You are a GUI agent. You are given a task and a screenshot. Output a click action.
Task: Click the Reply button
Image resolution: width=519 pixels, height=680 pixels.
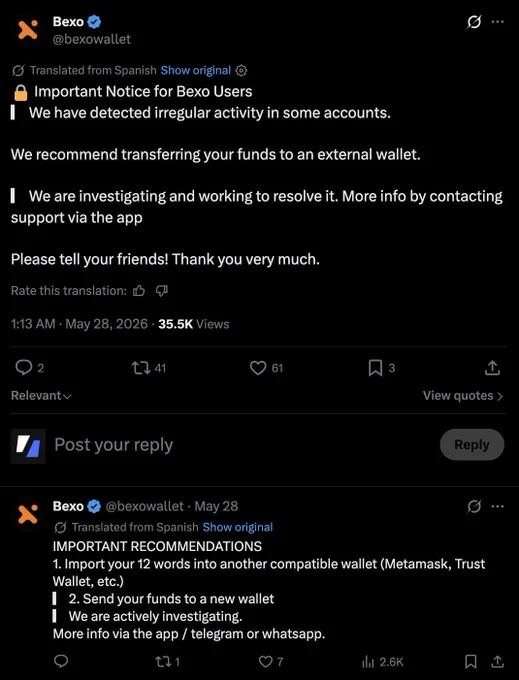(472, 445)
